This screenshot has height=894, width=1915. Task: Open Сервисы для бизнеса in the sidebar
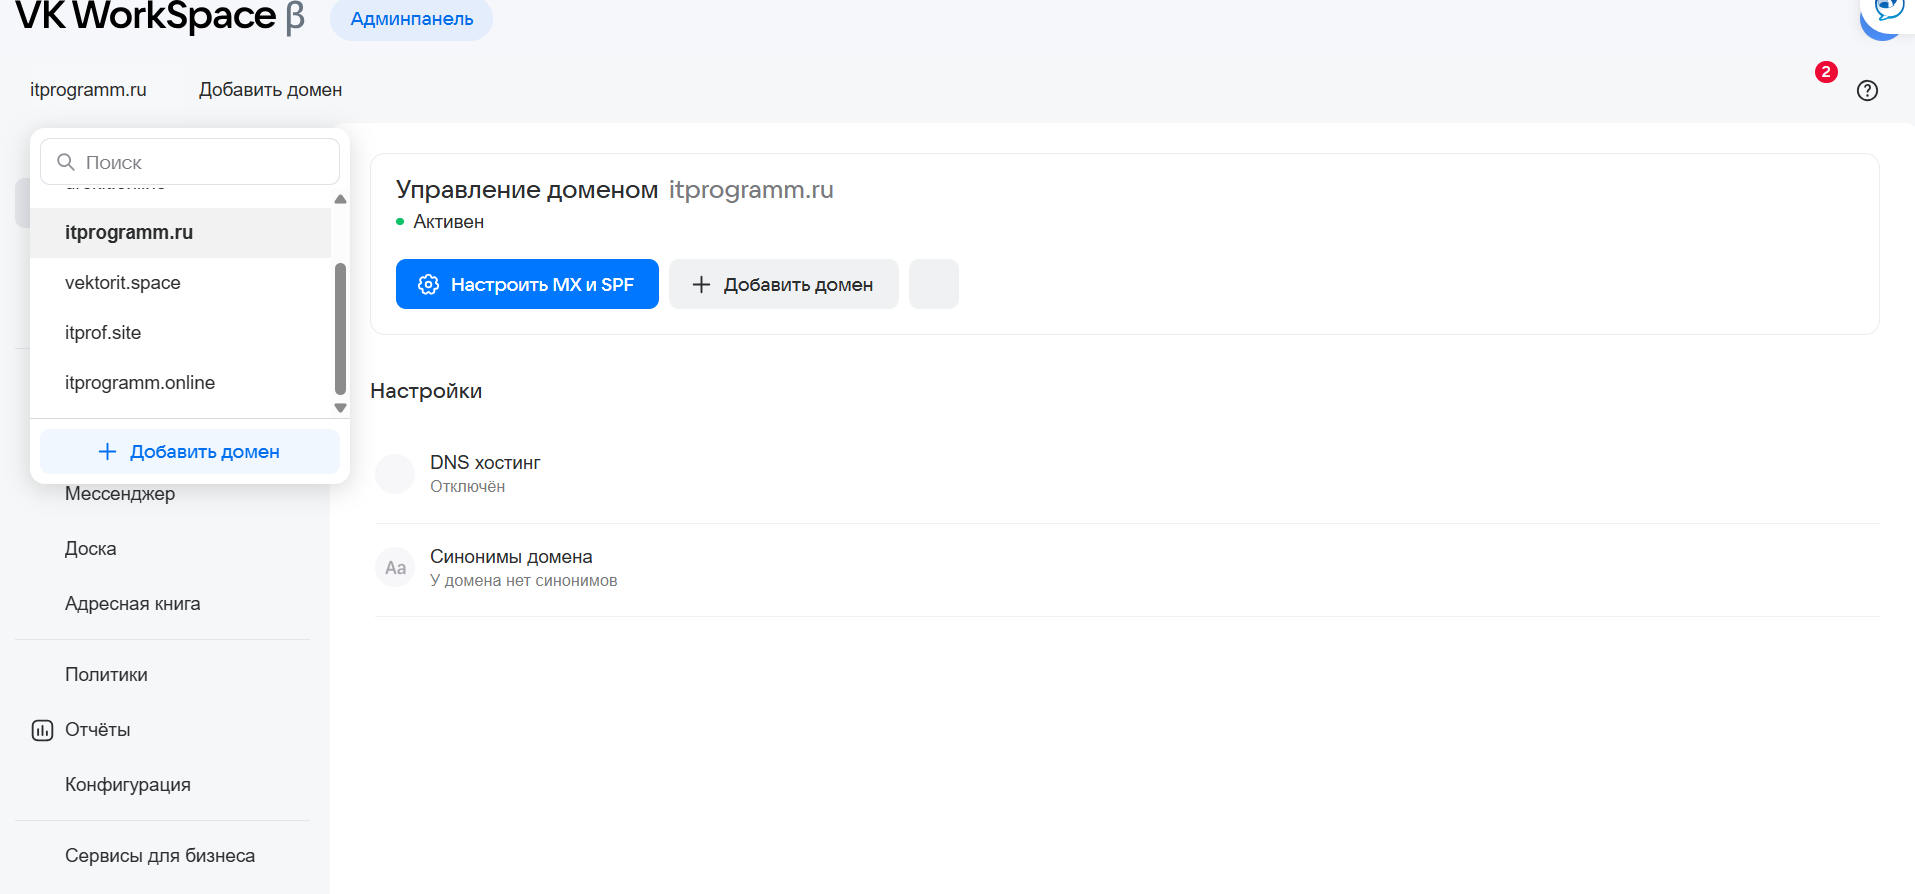160,856
